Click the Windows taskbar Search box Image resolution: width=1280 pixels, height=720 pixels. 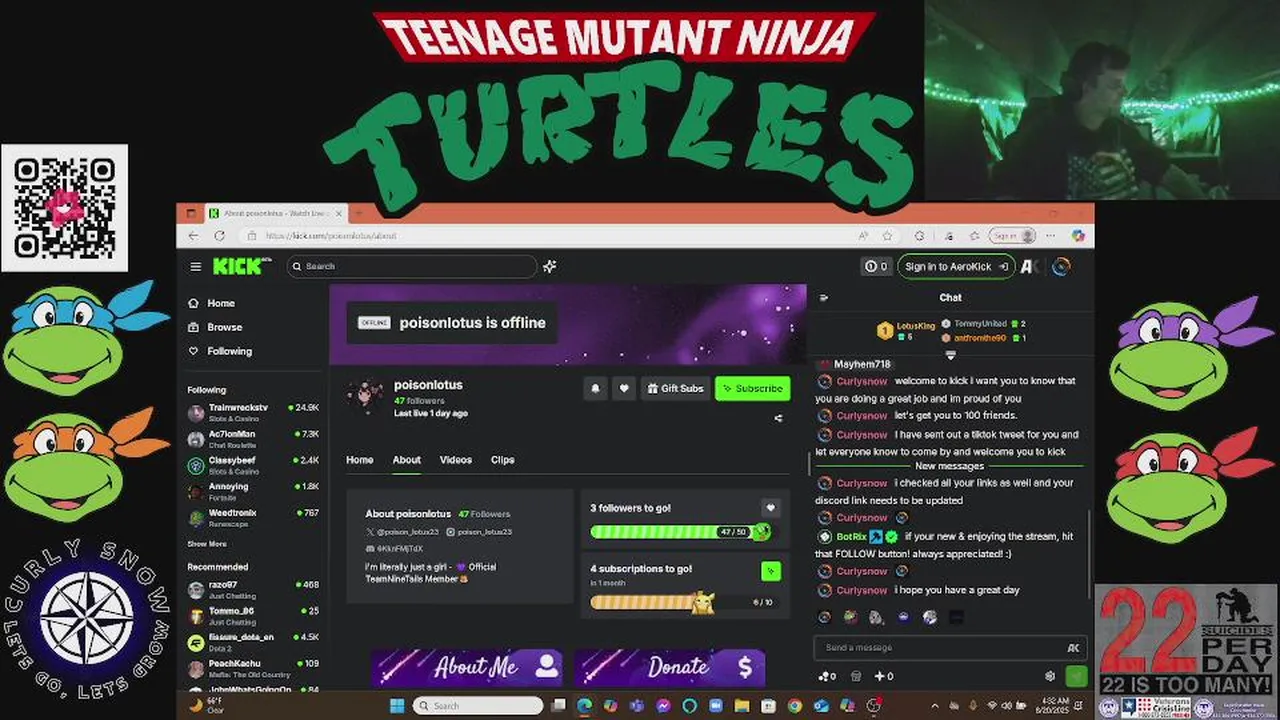click(x=478, y=706)
